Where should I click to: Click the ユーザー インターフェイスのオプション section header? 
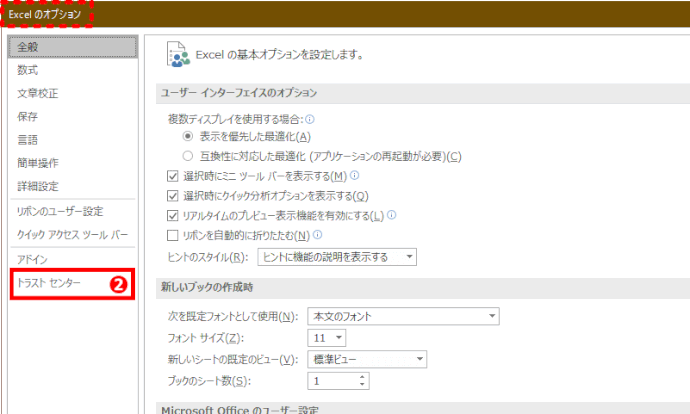coord(239,93)
